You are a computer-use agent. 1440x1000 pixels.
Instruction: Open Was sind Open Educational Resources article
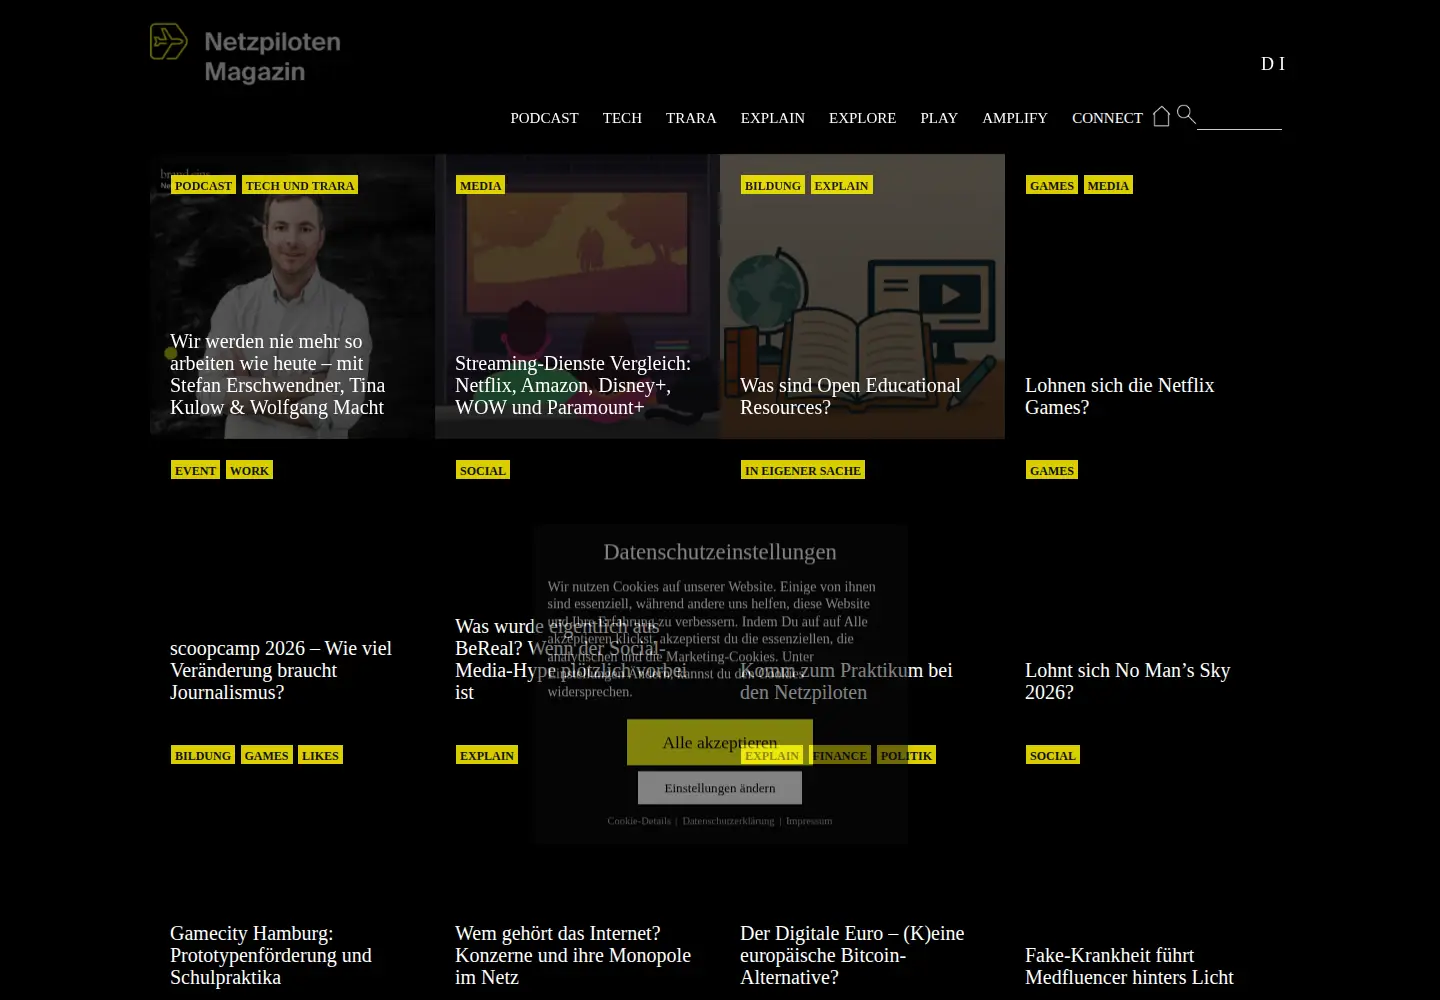(850, 396)
